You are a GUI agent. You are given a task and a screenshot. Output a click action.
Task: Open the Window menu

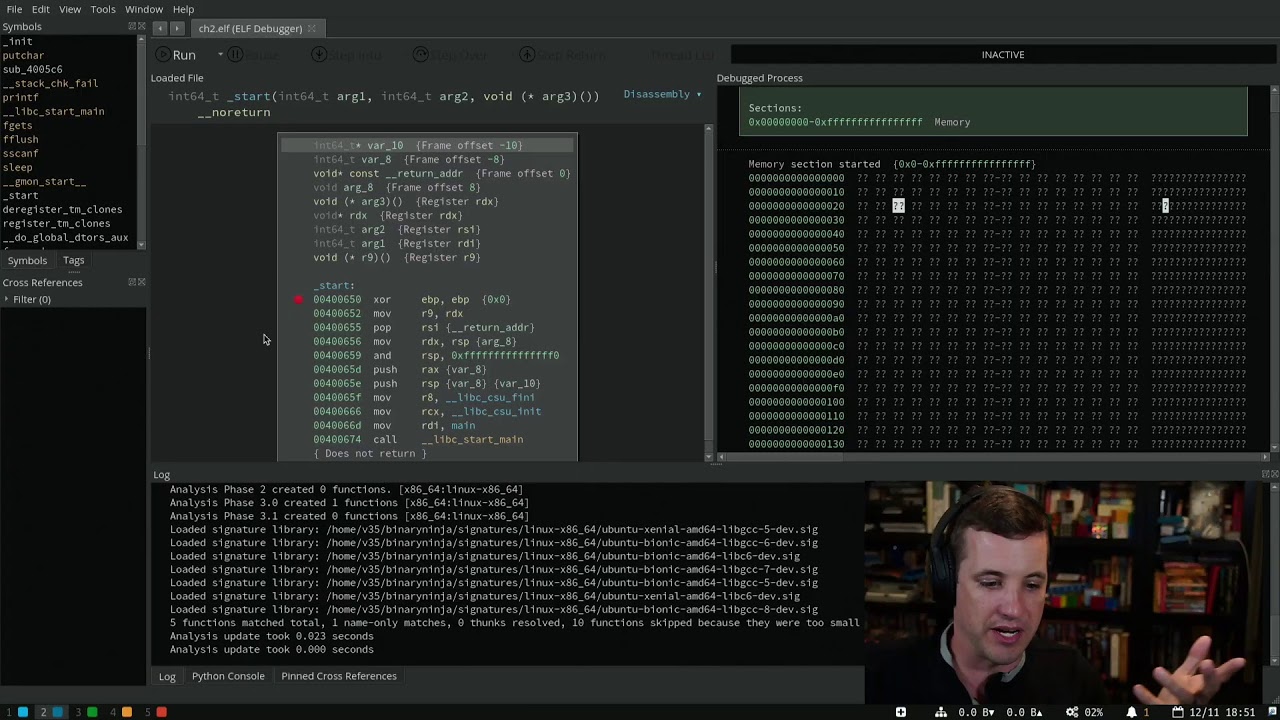[x=144, y=9]
